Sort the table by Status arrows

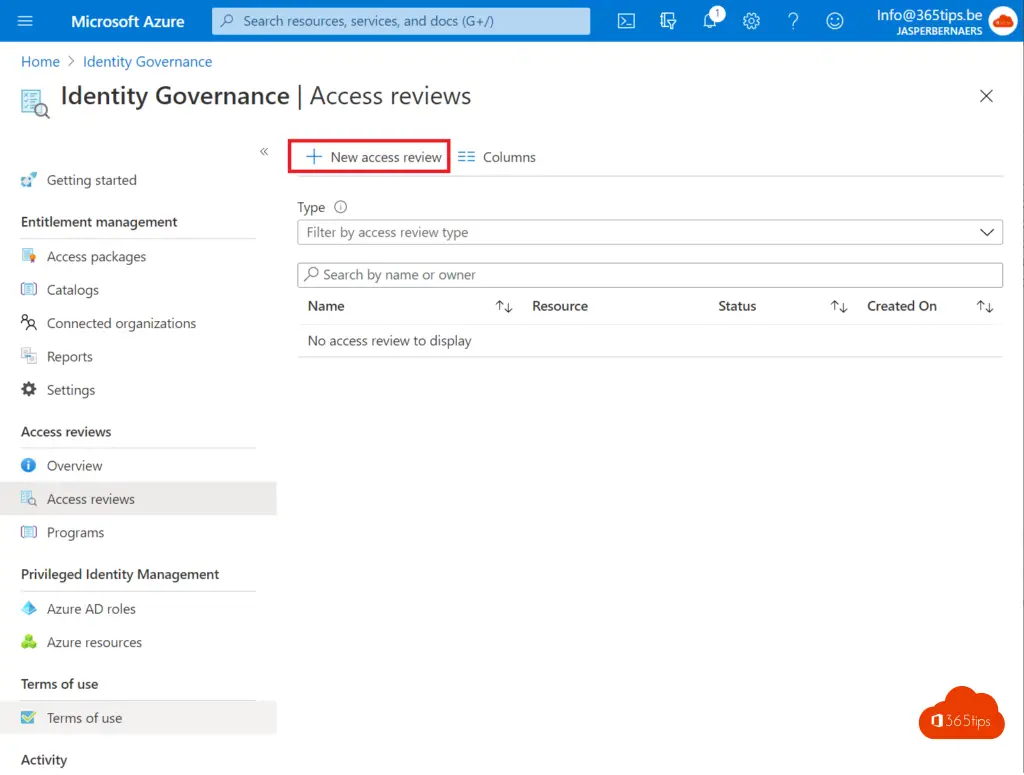[839, 307]
